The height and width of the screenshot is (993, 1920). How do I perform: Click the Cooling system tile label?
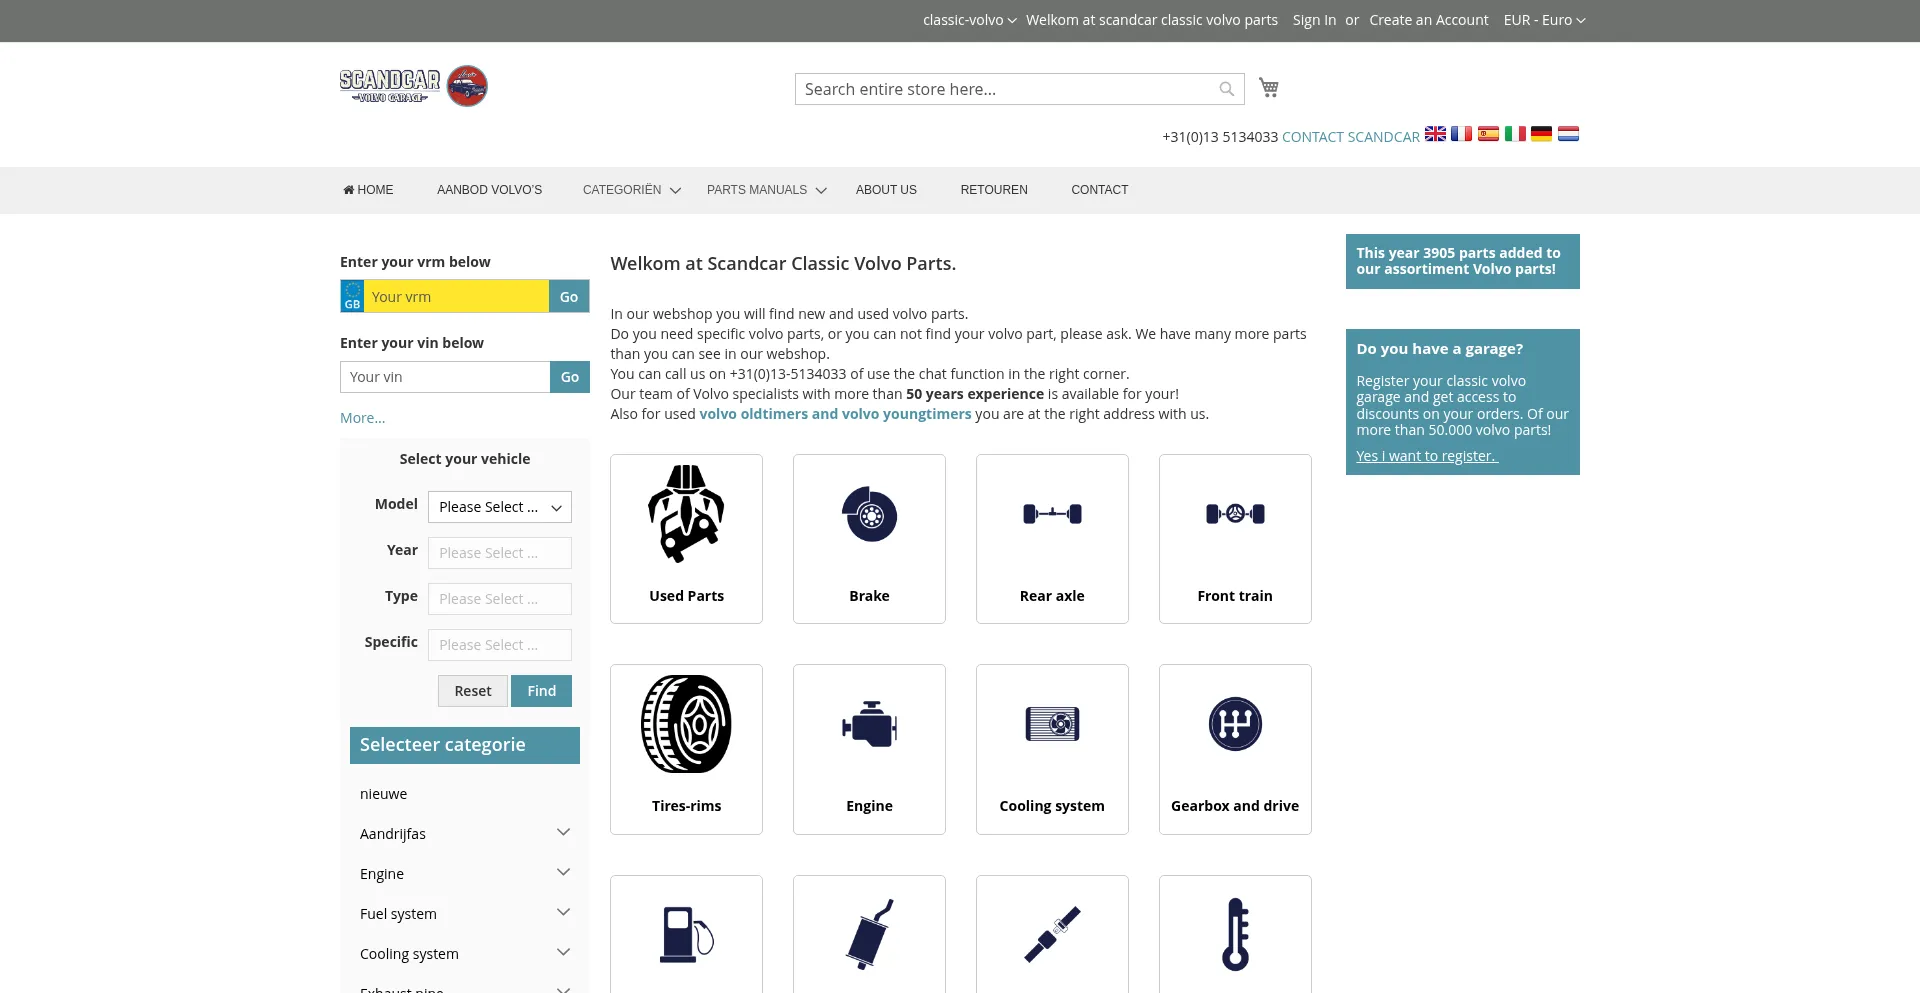[x=1052, y=806]
